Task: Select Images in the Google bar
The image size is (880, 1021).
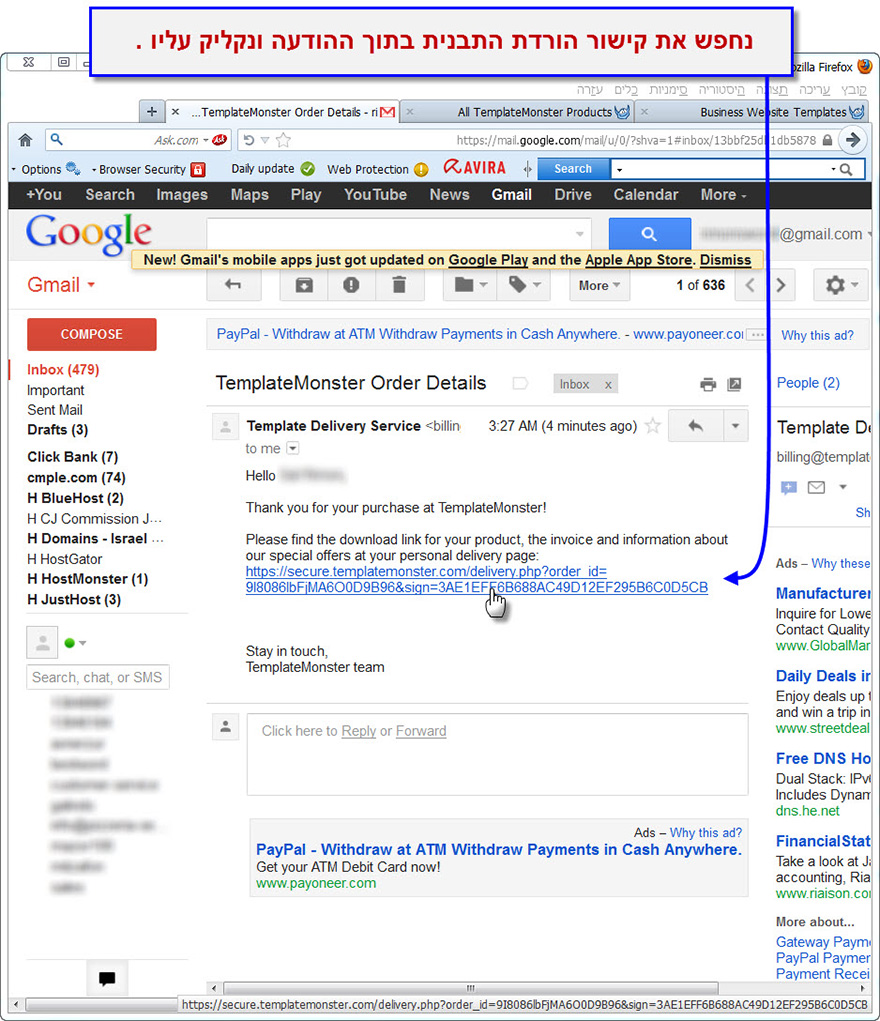Action: tap(182, 195)
